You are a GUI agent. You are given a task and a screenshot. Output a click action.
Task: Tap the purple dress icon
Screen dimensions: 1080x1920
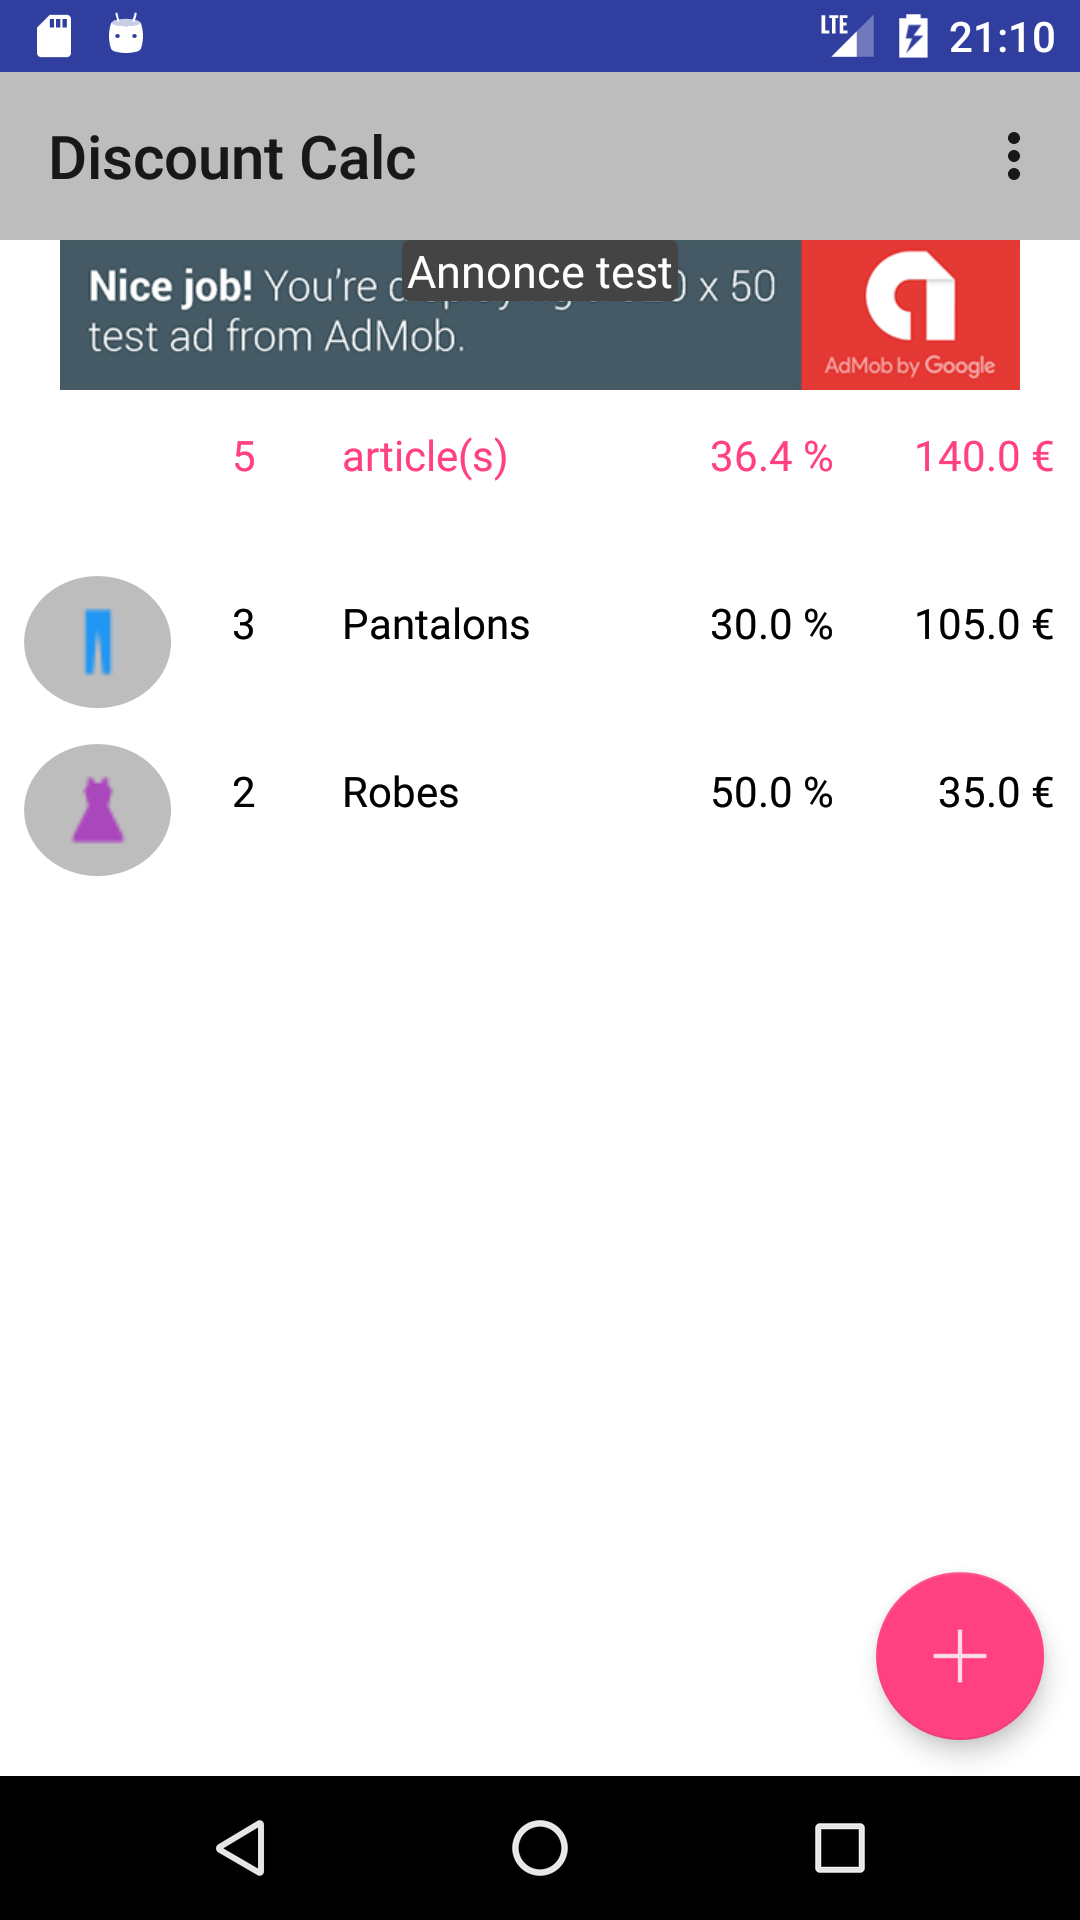[x=97, y=810]
